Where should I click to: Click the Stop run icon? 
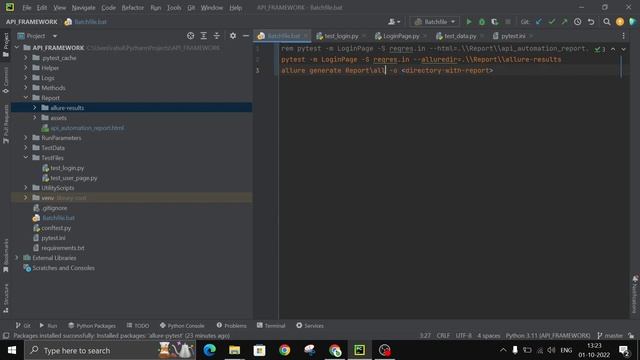[508, 22]
